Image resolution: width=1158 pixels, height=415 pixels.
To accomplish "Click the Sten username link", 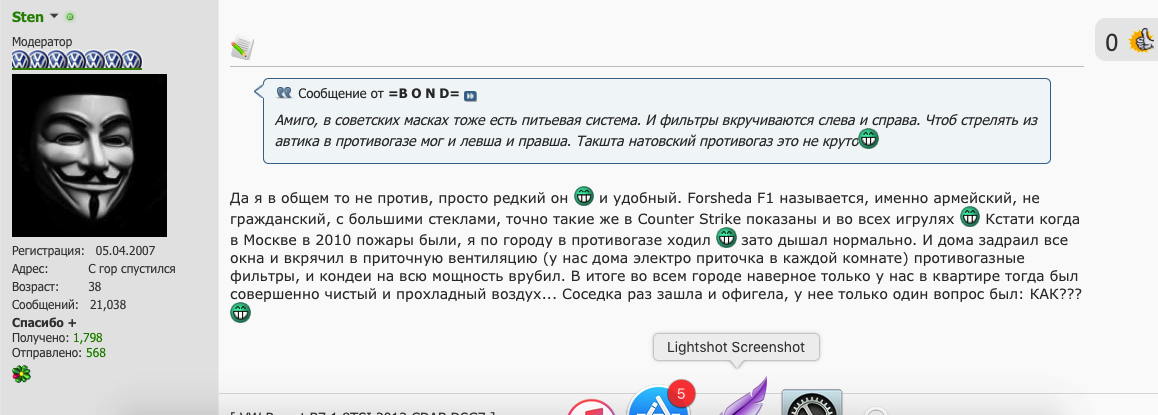I will [x=27, y=17].
